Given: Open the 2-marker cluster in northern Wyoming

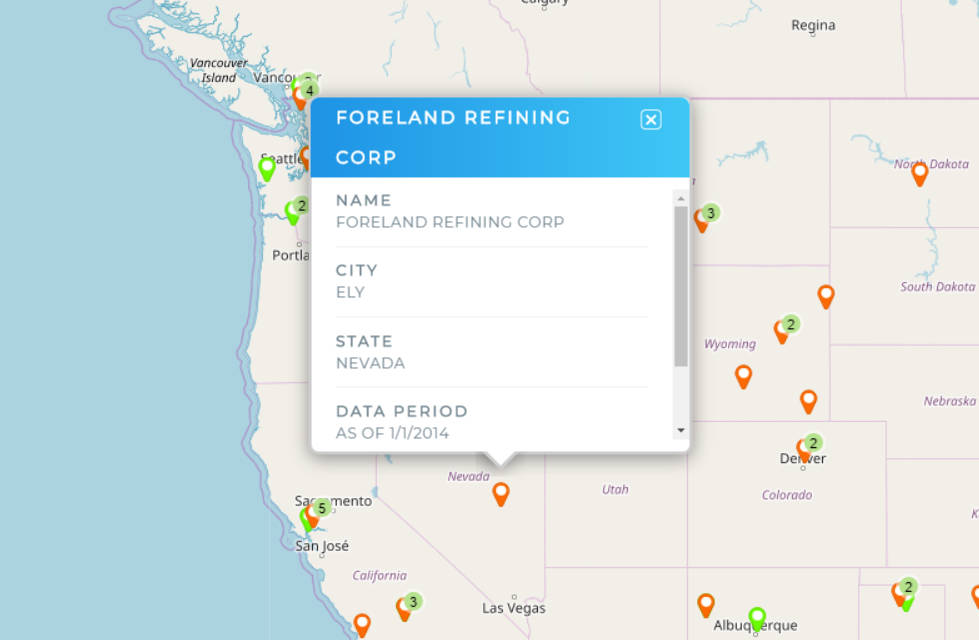Looking at the screenshot, I should click(x=790, y=324).
